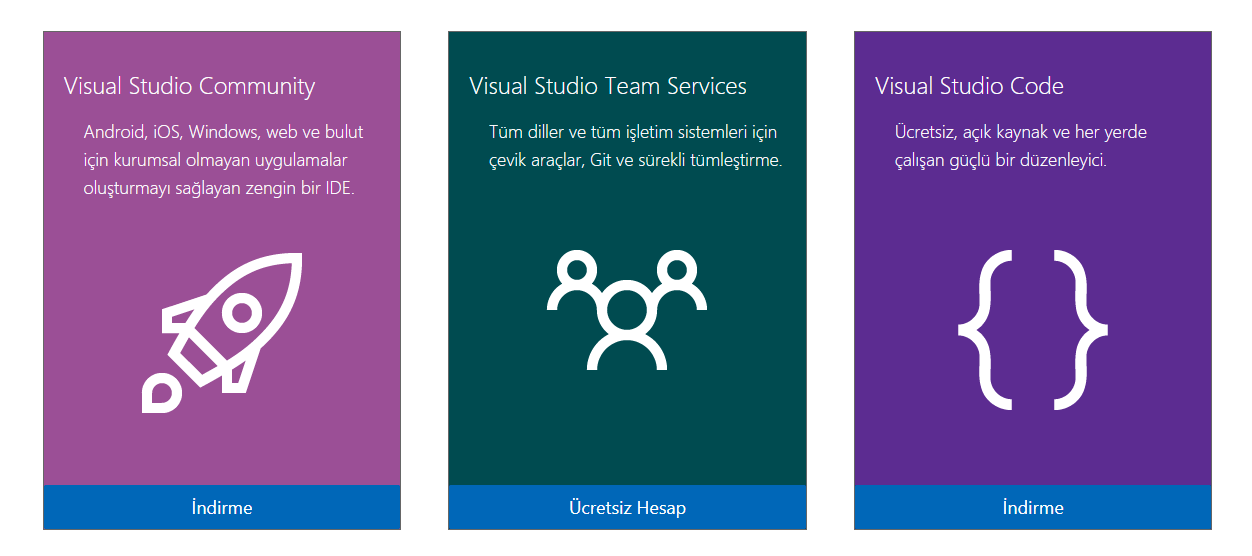1252x556 pixels.
Task: Click the curly braces code icon
Action: pyautogui.click(x=1033, y=330)
